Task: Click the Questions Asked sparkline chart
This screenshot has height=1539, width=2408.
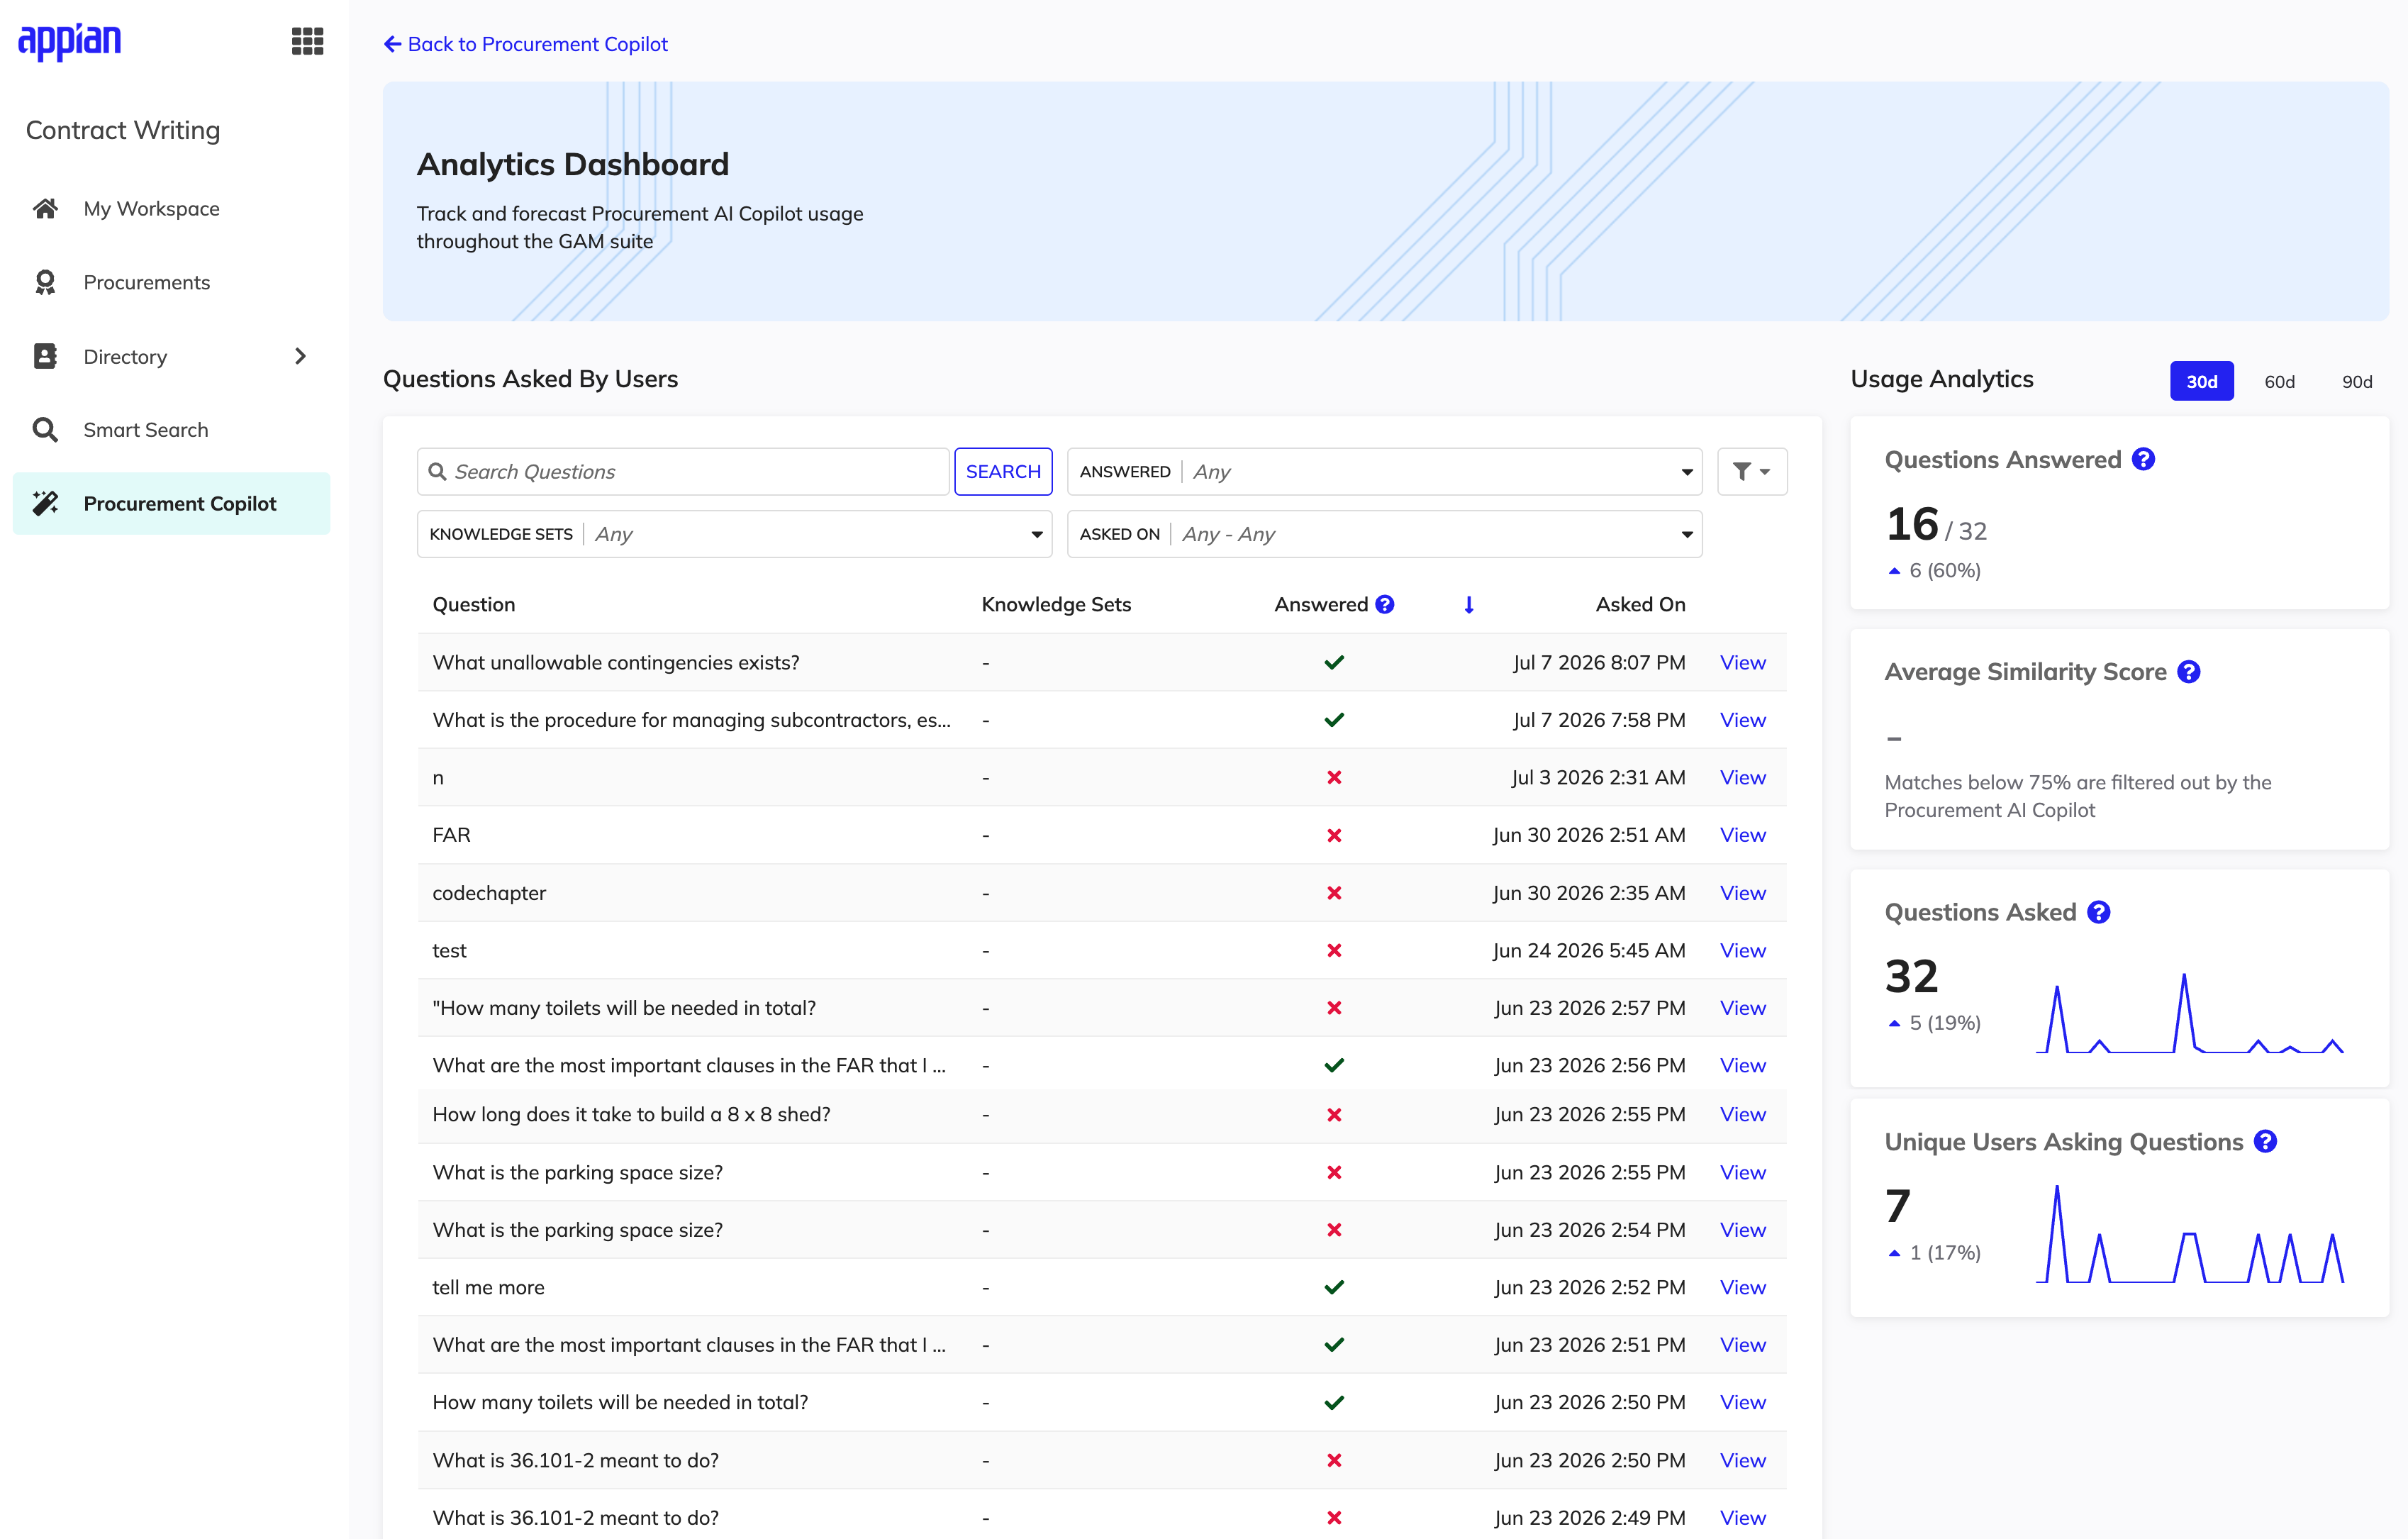Action: [x=2190, y=1013]
